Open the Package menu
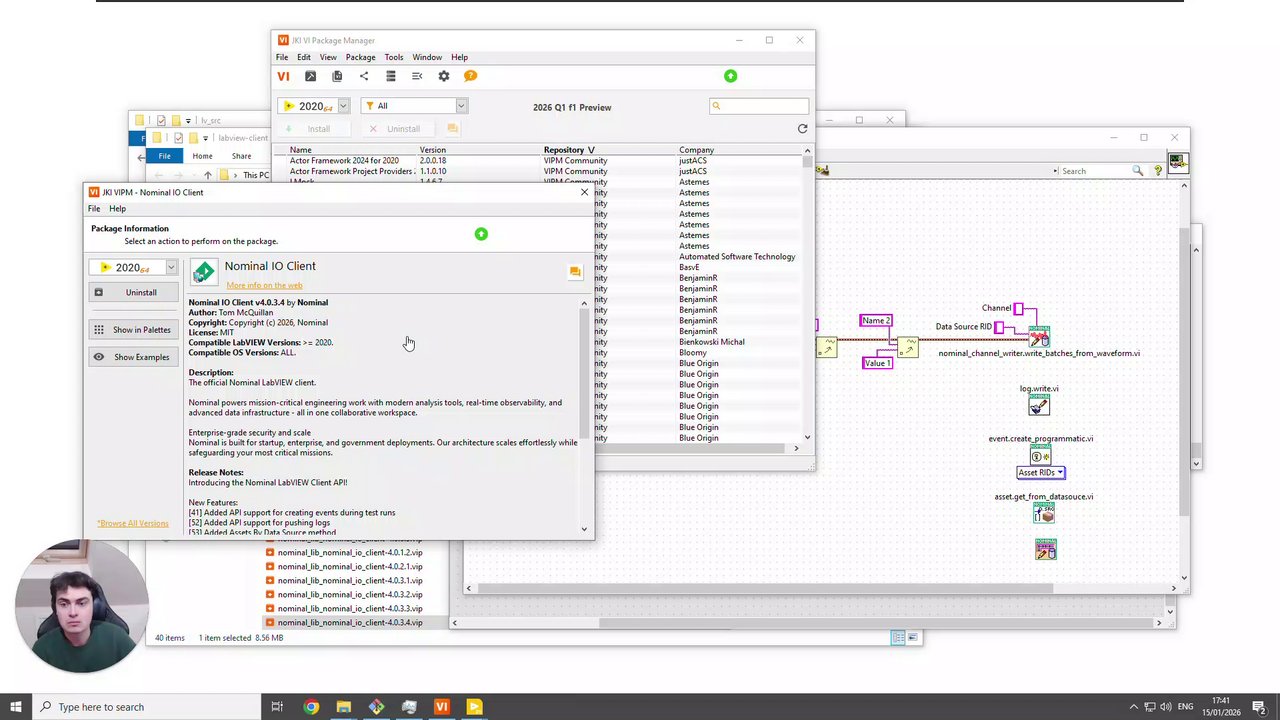Viewport: 1280px width, 720px height. pyautogui.click(x=360, y=57)
